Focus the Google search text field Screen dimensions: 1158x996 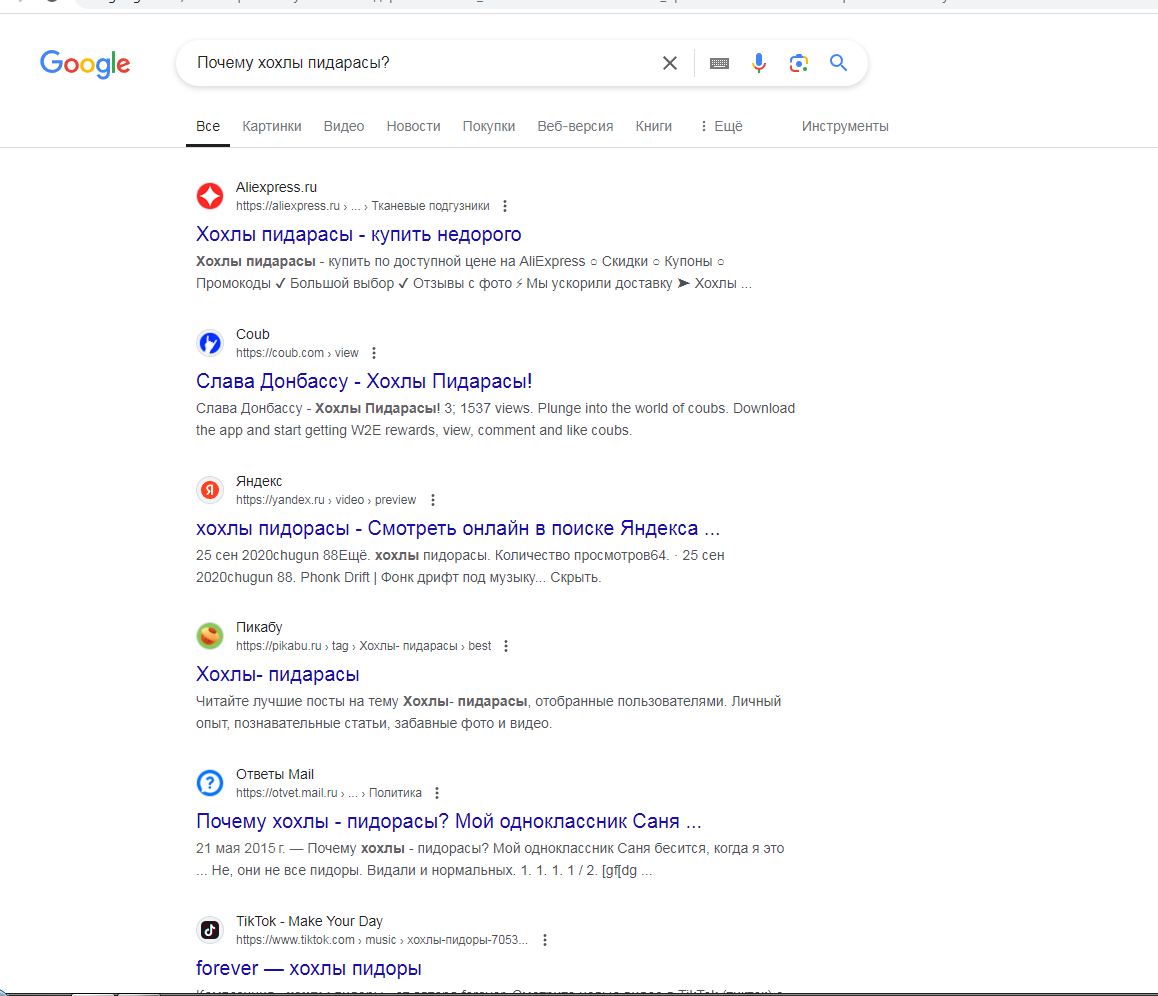(x=421, y=63)
